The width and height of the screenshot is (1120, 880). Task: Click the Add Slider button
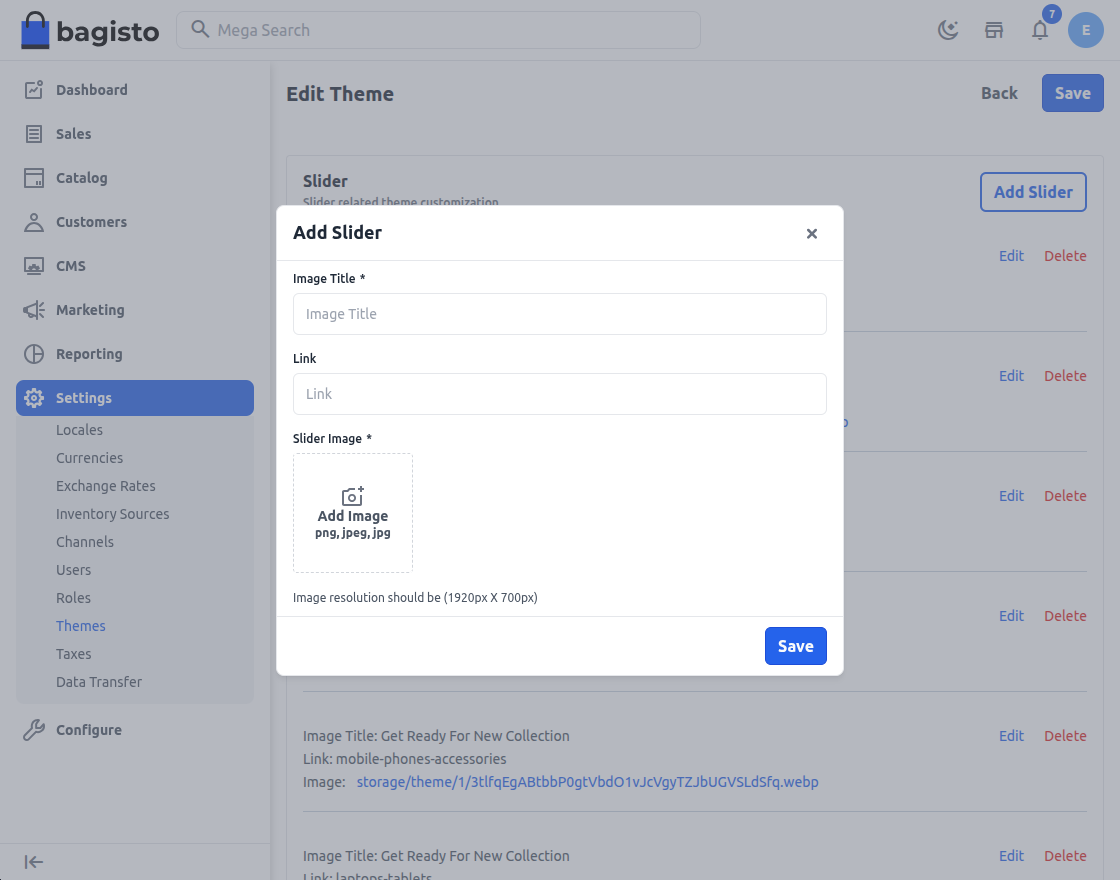coord(1033,191)
